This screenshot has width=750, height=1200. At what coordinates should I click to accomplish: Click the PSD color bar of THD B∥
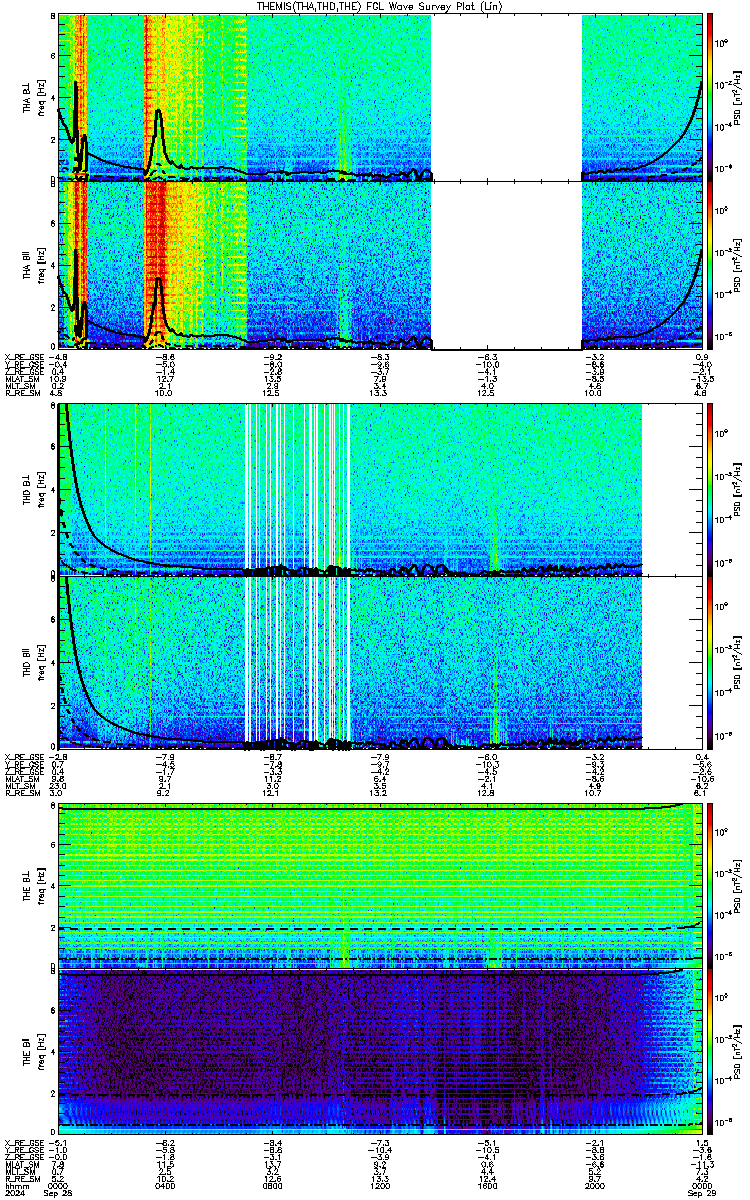711,662
